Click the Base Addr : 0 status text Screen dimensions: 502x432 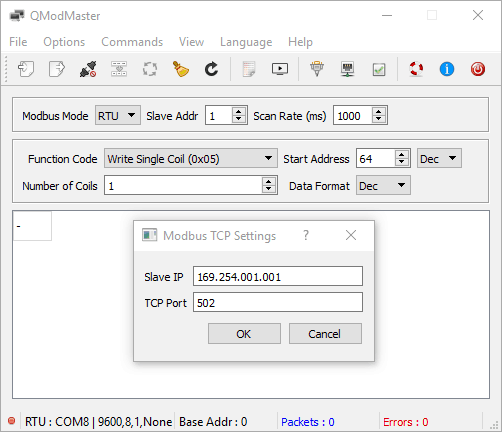point(213,422)
